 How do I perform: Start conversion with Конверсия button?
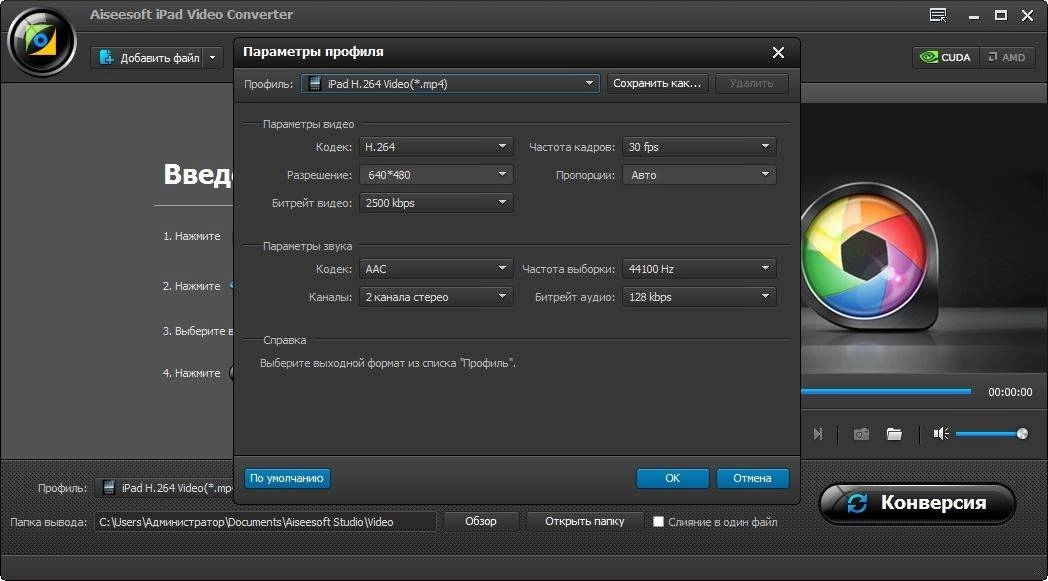(x=917, y=503)
